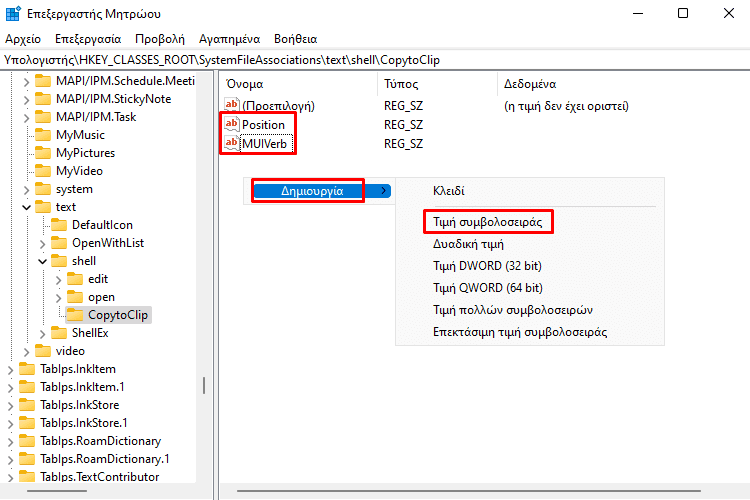This screenshot has height=500, width=750.
Task: Click the OpenWithList folder icon
Action: point(59,243)
